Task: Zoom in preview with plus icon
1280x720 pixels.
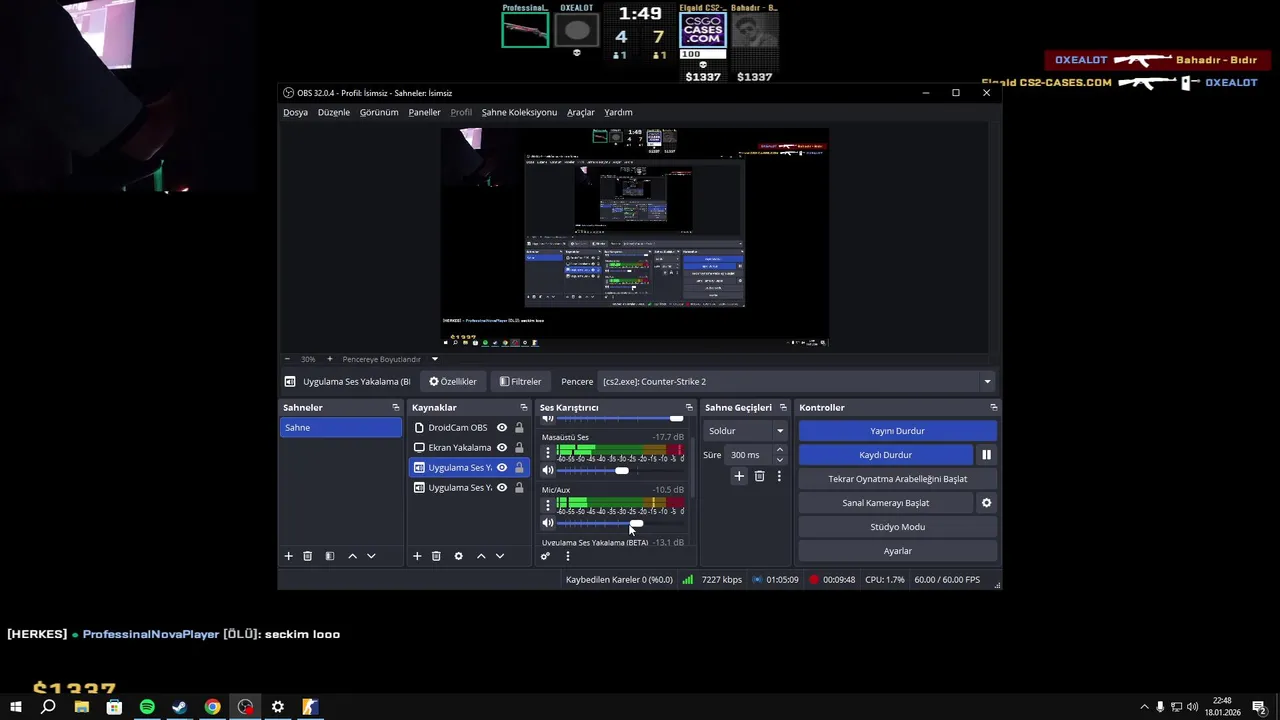Action: tap(329, 359)
